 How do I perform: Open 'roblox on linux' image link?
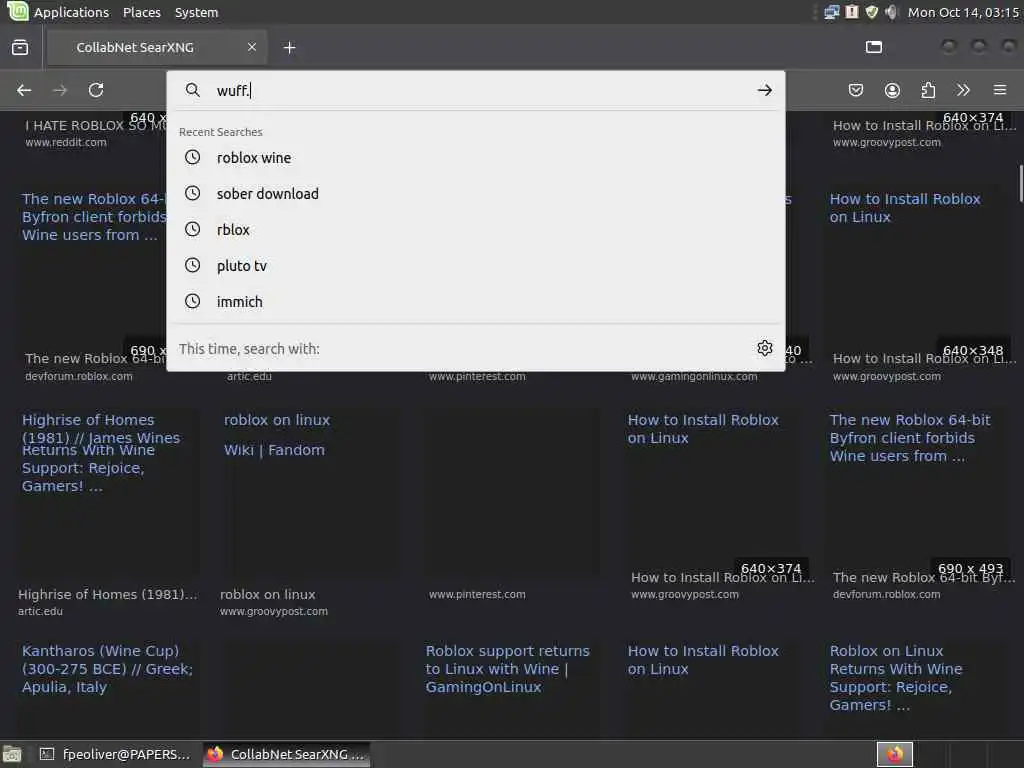(277, 420)
